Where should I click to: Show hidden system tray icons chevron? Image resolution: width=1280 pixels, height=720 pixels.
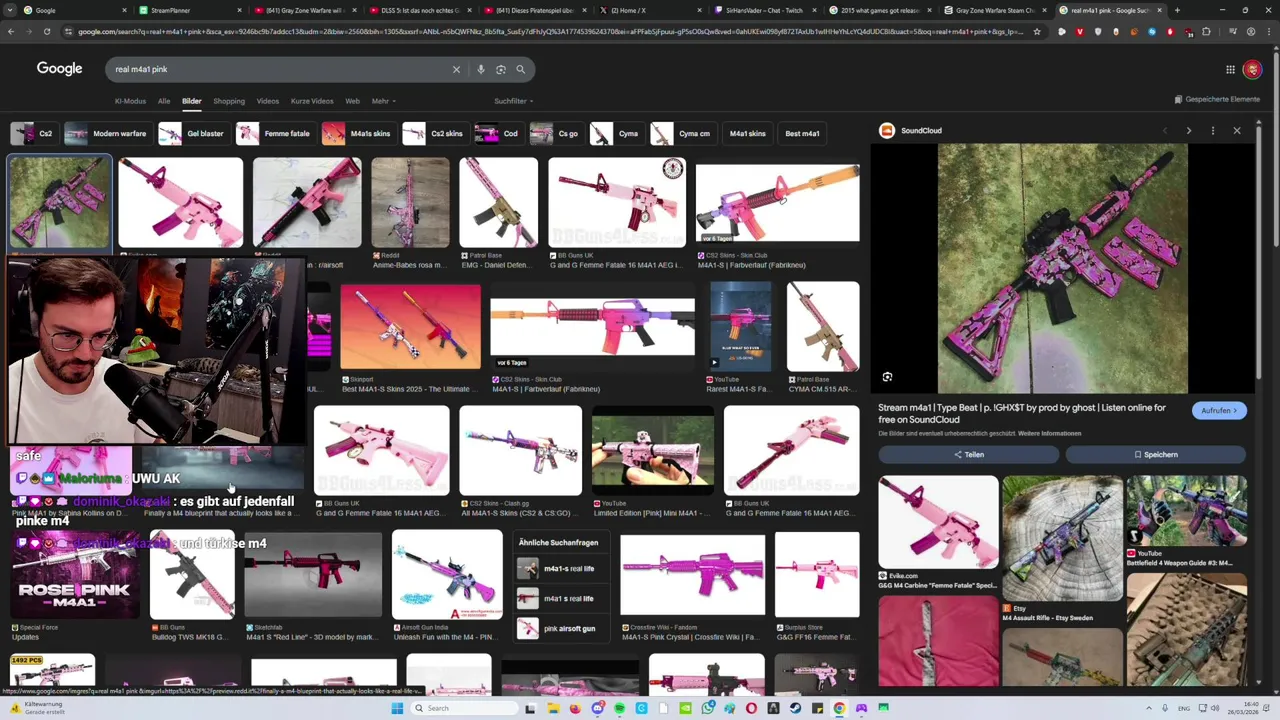[1147, 708]
